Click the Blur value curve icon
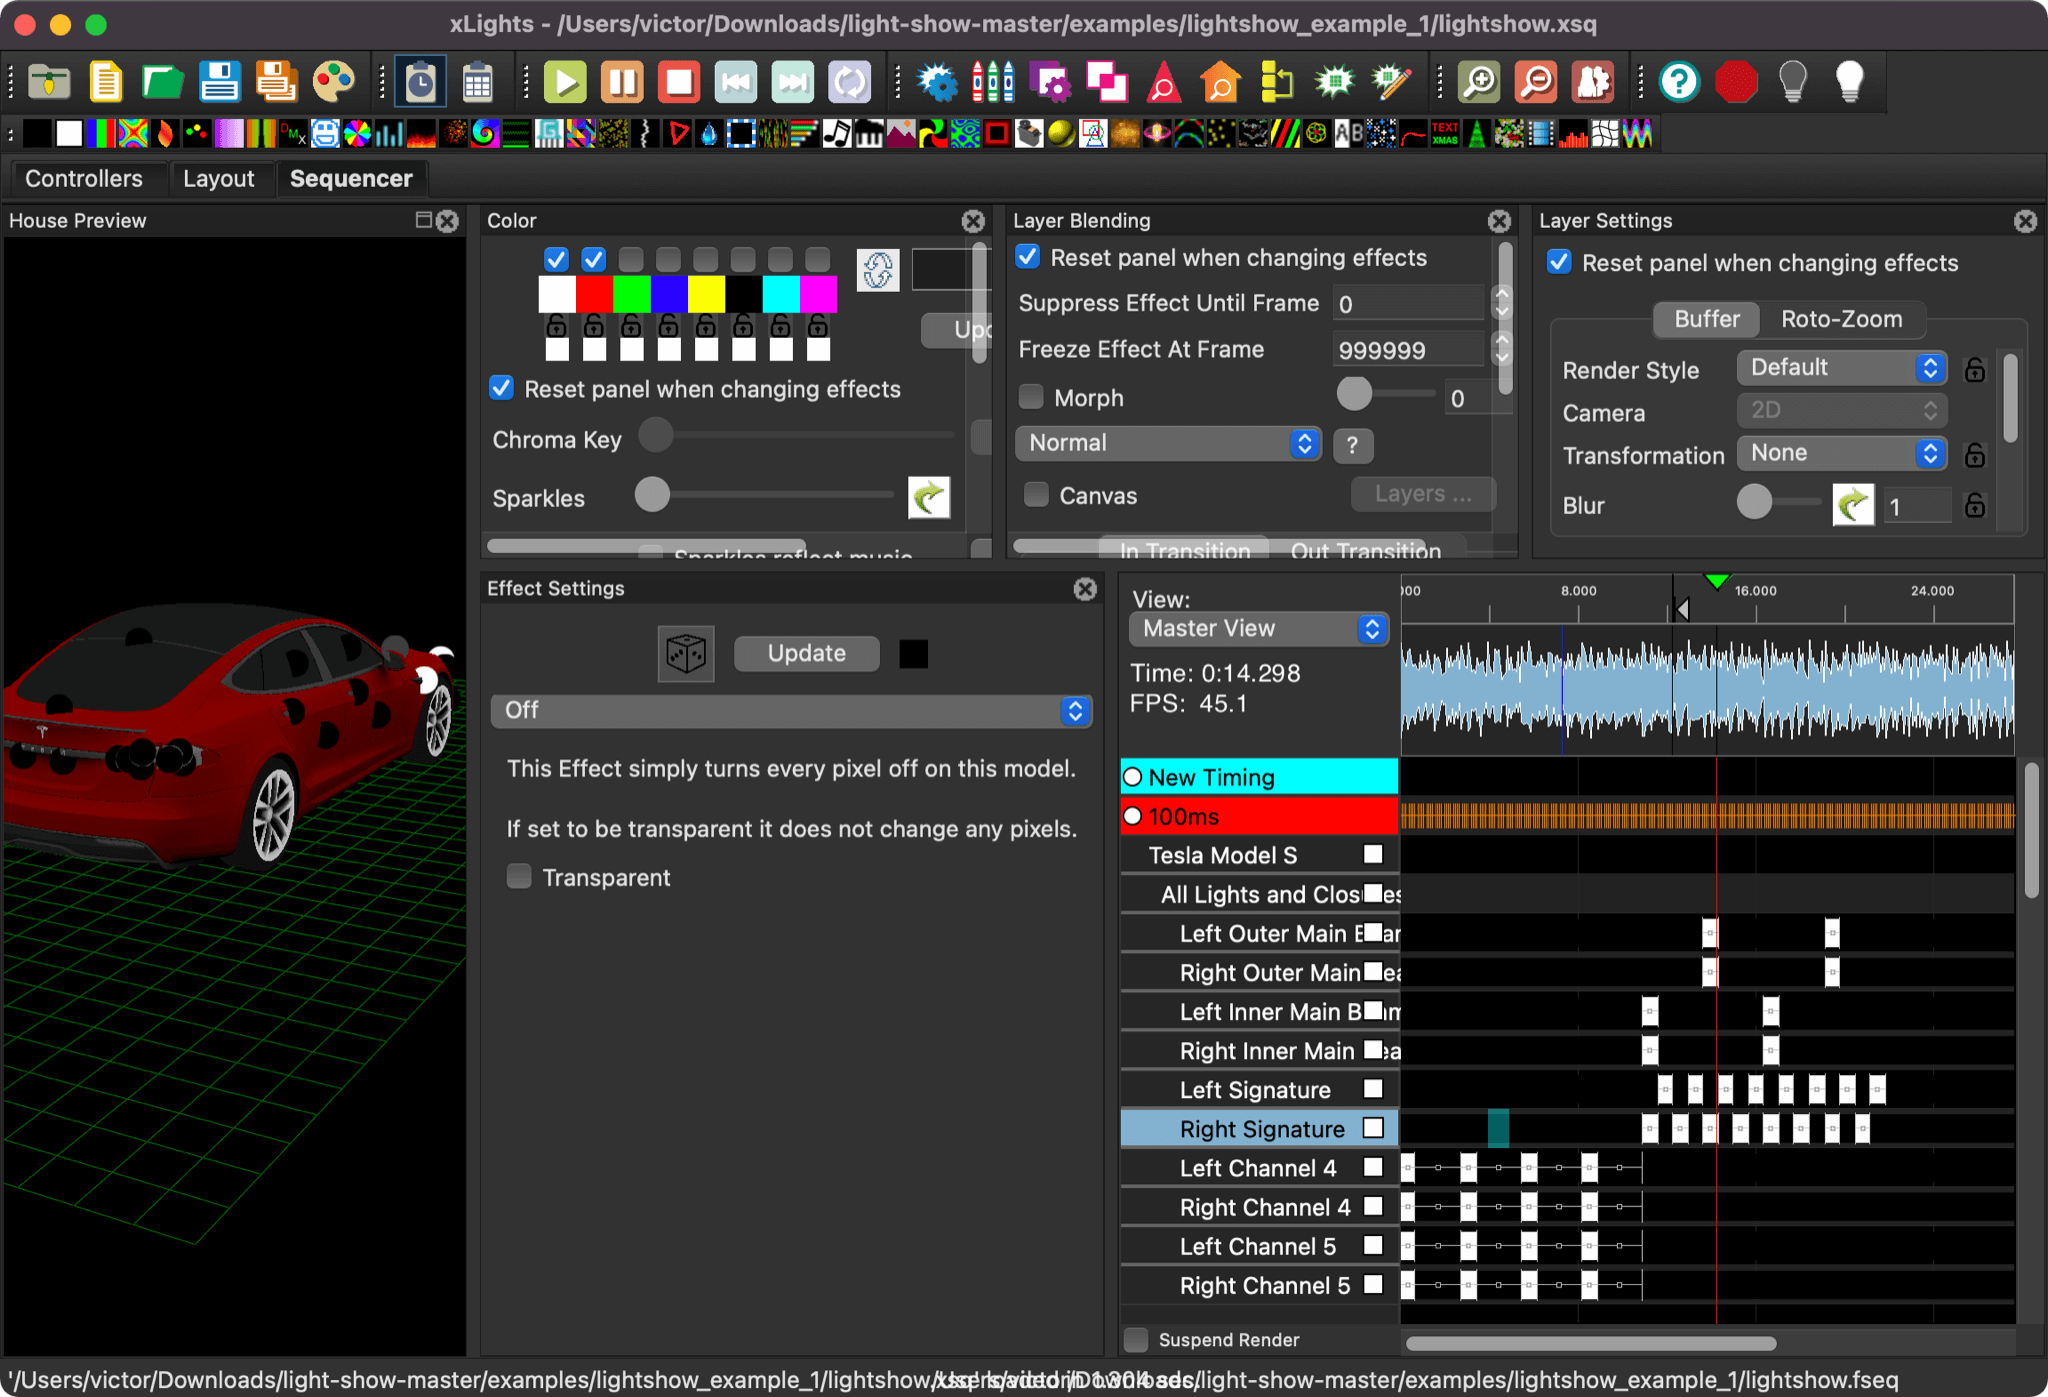 [1853, 505]
